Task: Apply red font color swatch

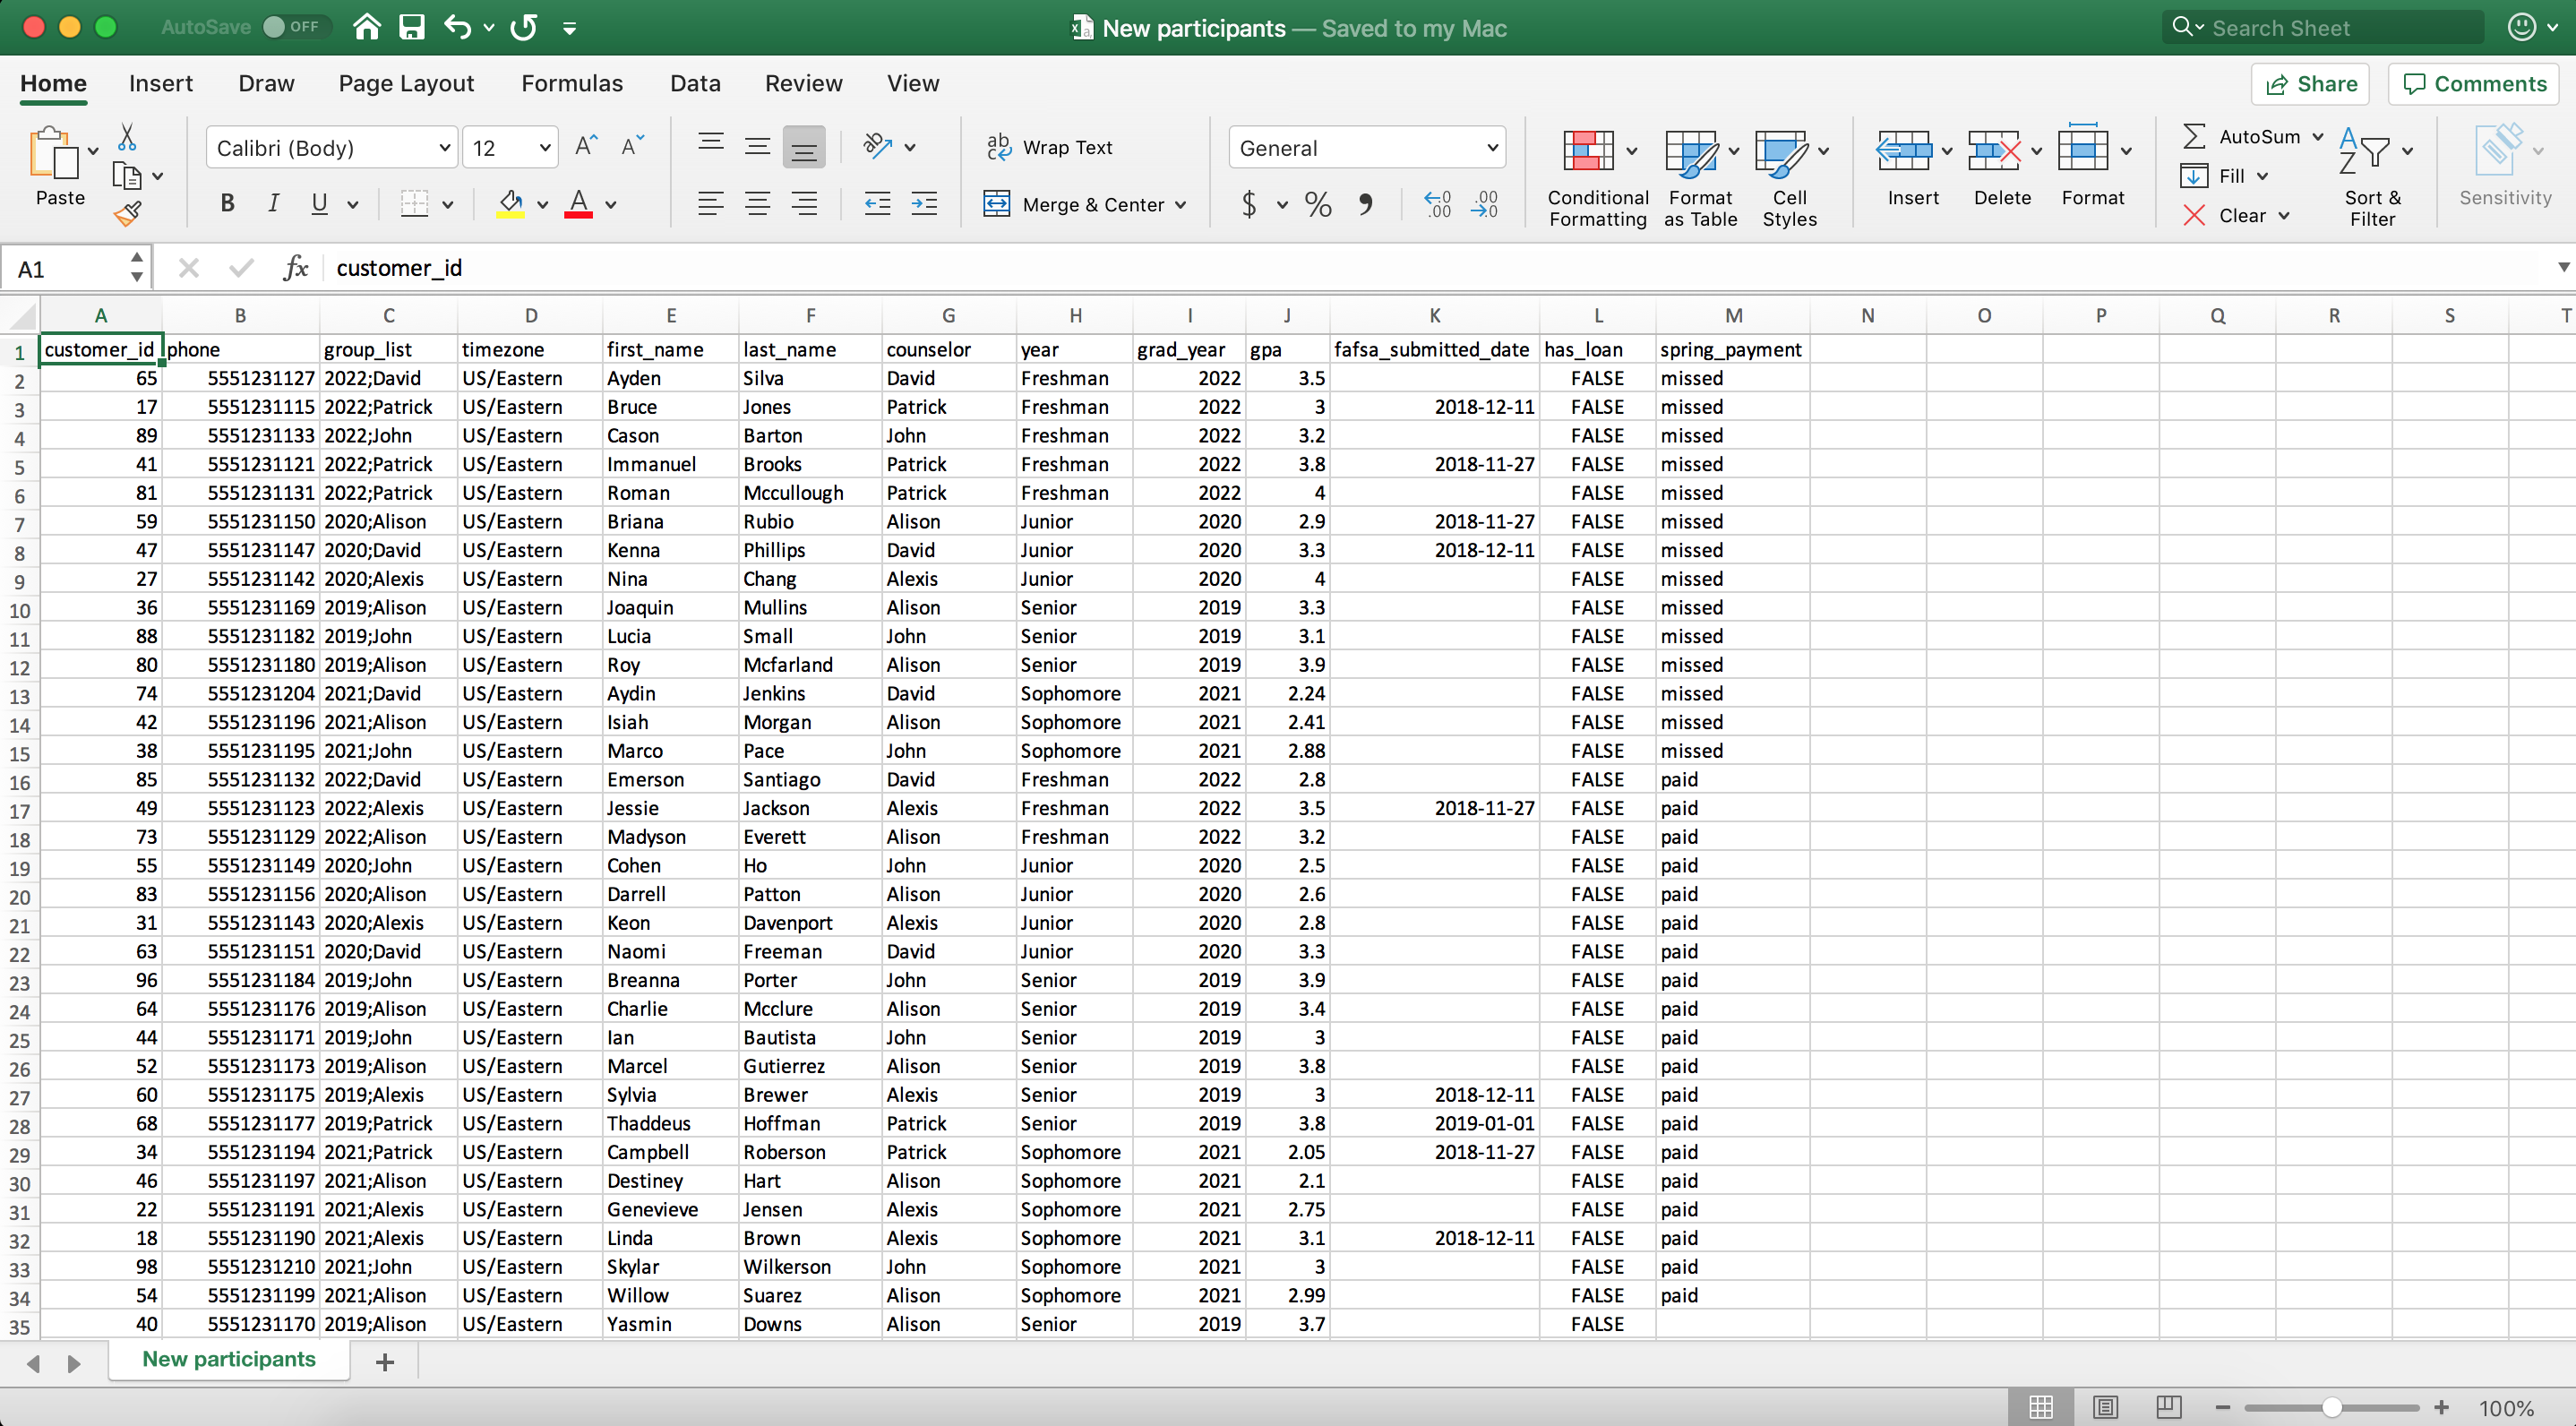Action: (x=578, y=204)
